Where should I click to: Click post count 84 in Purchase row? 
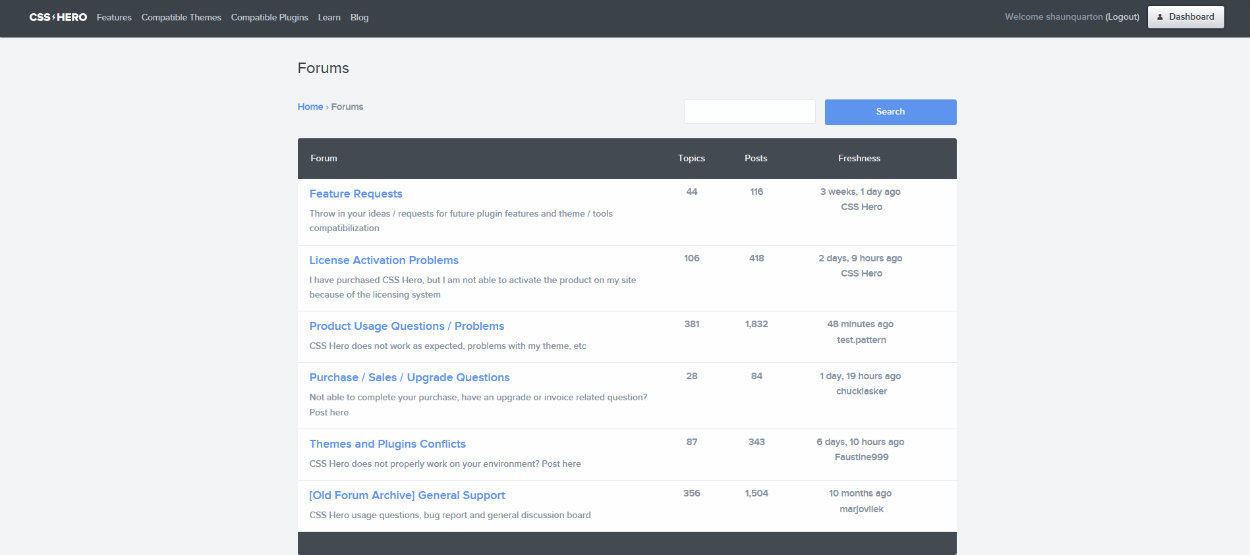tap(756, 376)
